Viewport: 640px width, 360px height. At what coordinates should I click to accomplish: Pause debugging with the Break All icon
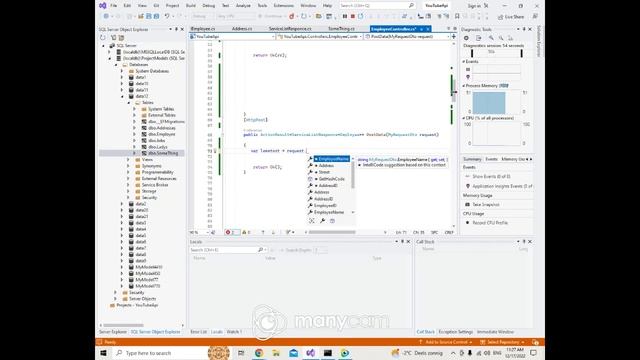click(x=345, y=16)
